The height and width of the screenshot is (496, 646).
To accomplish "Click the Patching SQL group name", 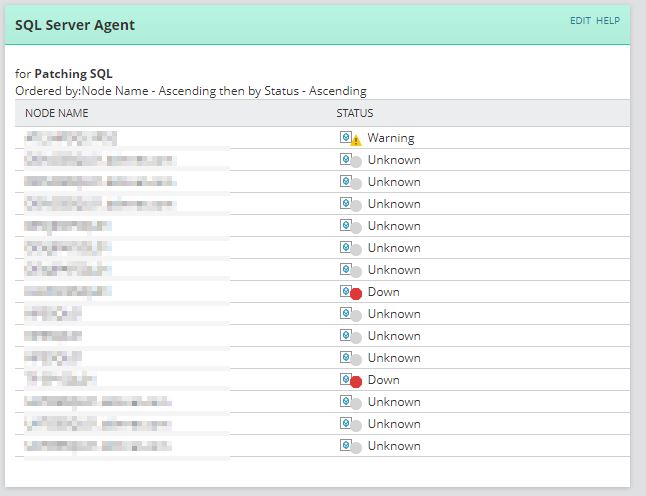I will pyautogui.click(x=73, y=74).
